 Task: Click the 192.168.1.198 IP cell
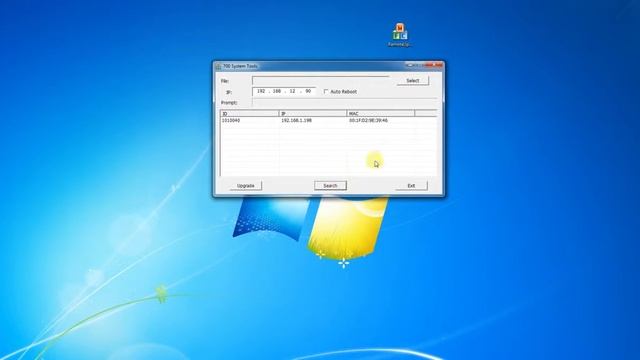pyautogui.click(x=296, y=121)
